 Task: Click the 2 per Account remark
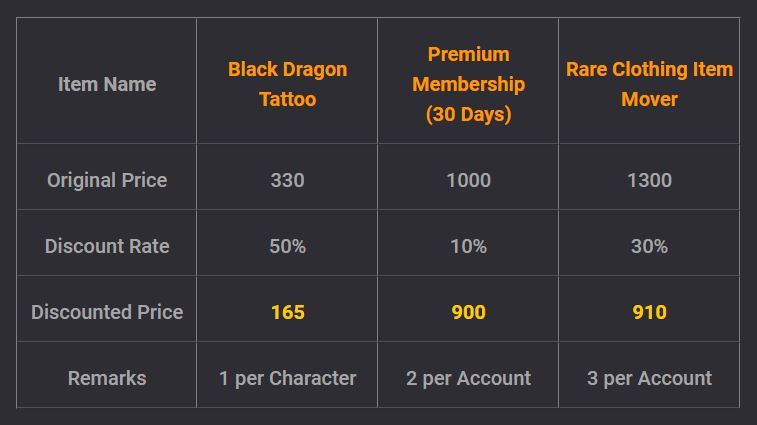(x=468, y=379)
